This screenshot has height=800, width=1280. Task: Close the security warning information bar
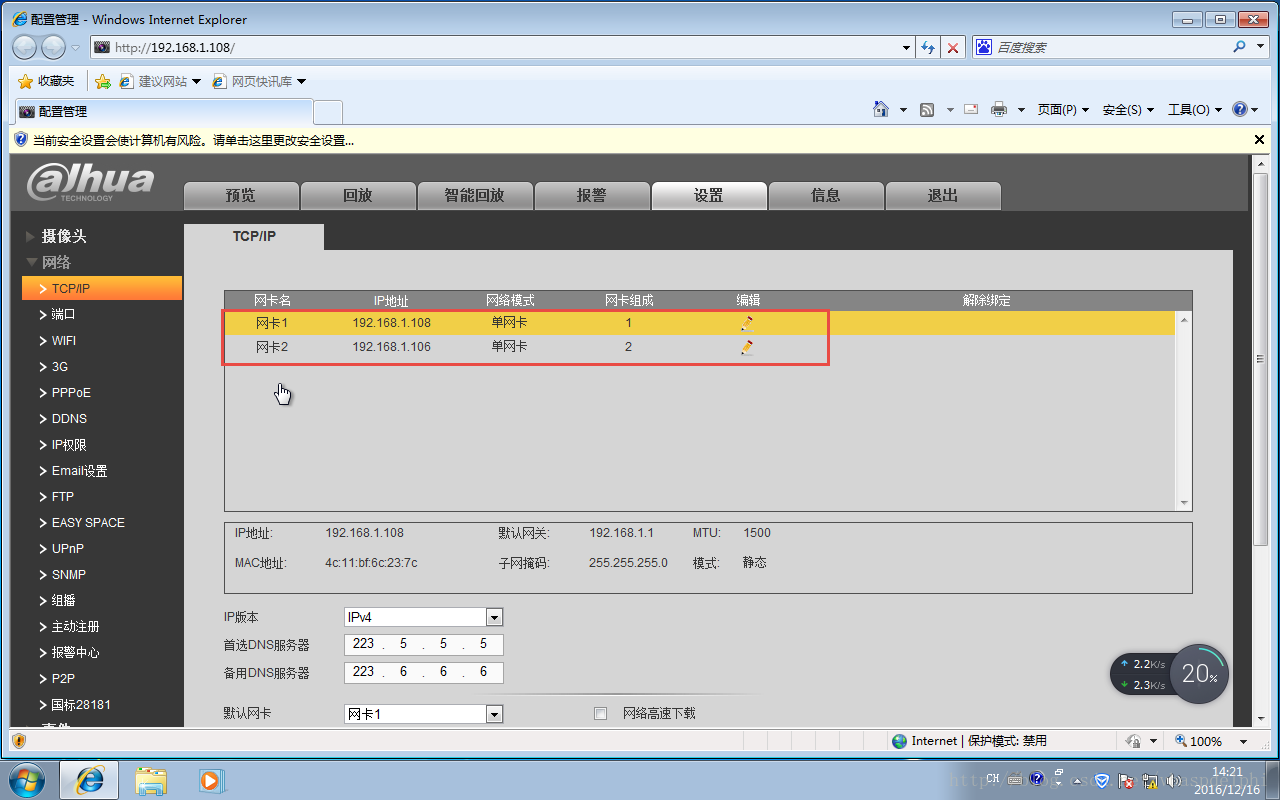click(1259, 141)
